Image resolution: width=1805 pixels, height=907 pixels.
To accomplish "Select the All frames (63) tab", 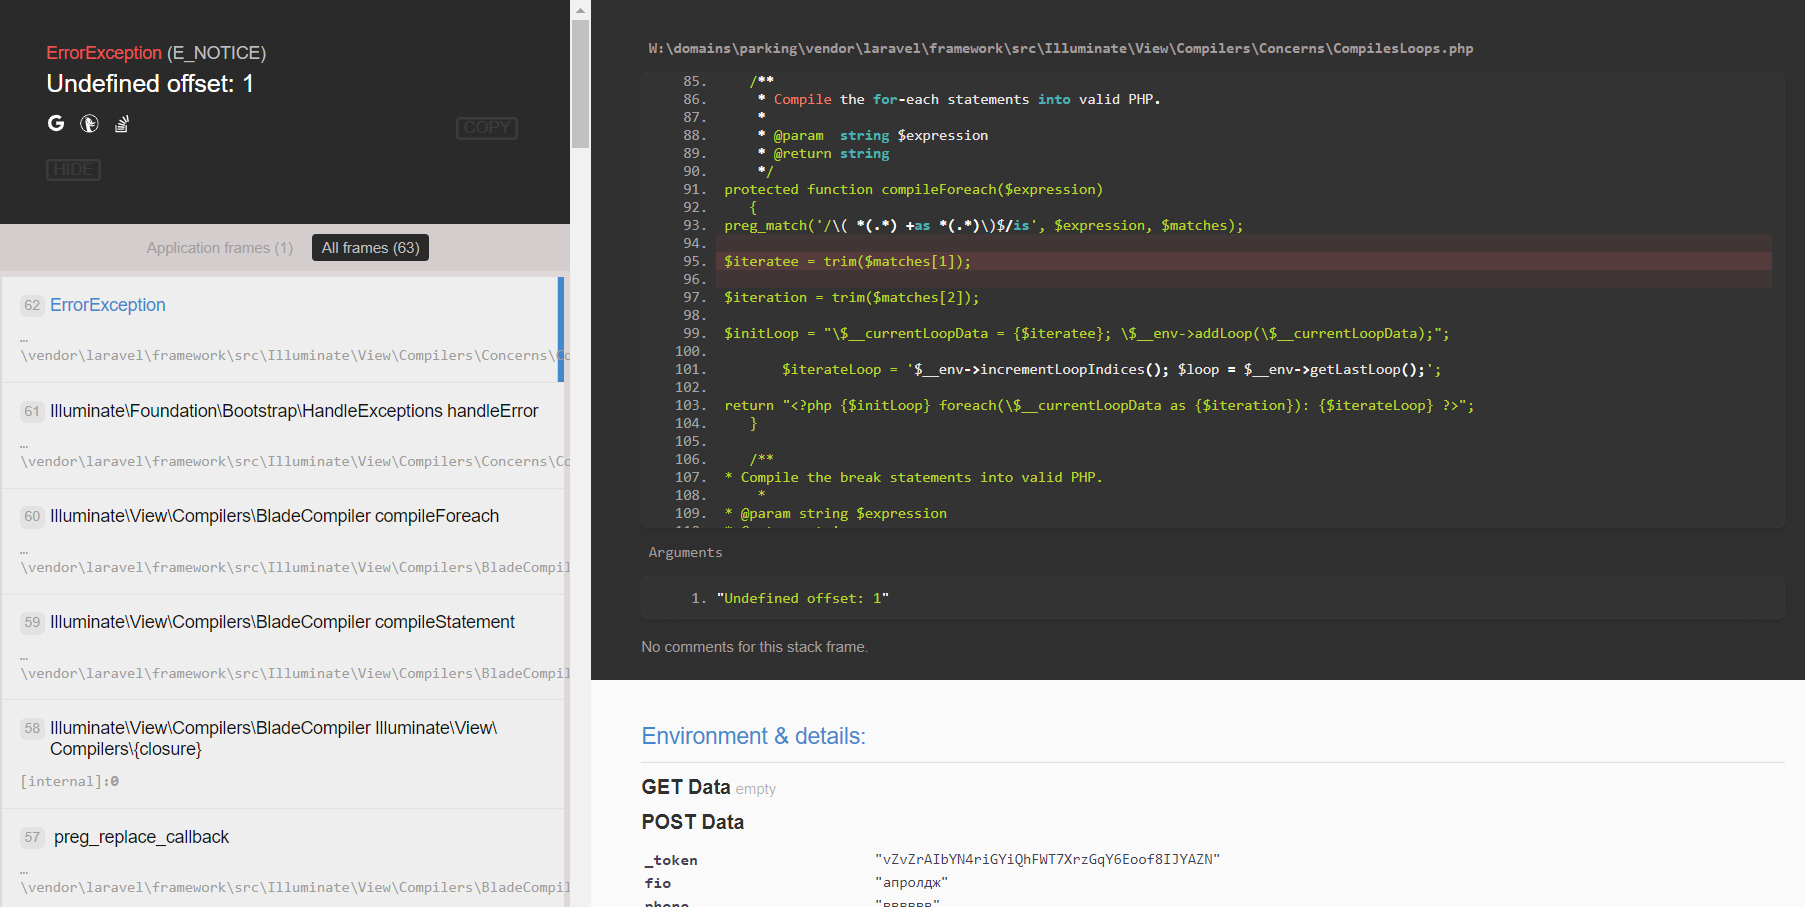I will pyautogui.click(x=370, y=248).
